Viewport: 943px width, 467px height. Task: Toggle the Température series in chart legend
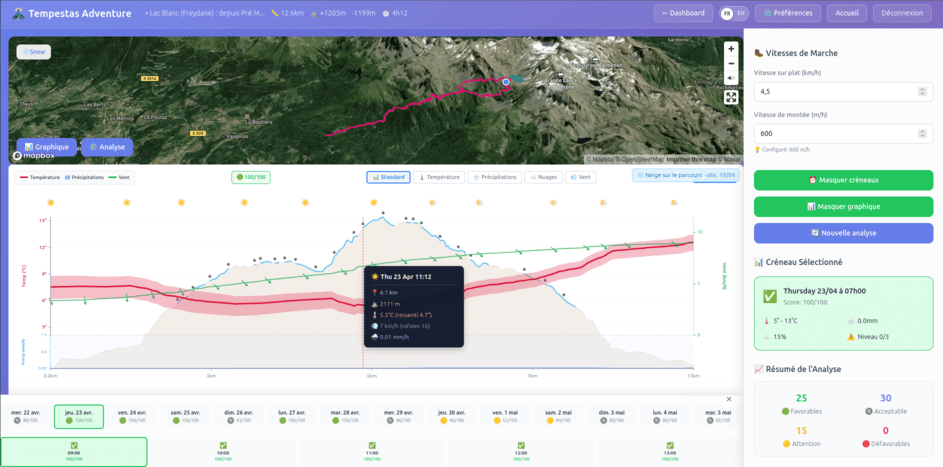[x=39, y=177]
